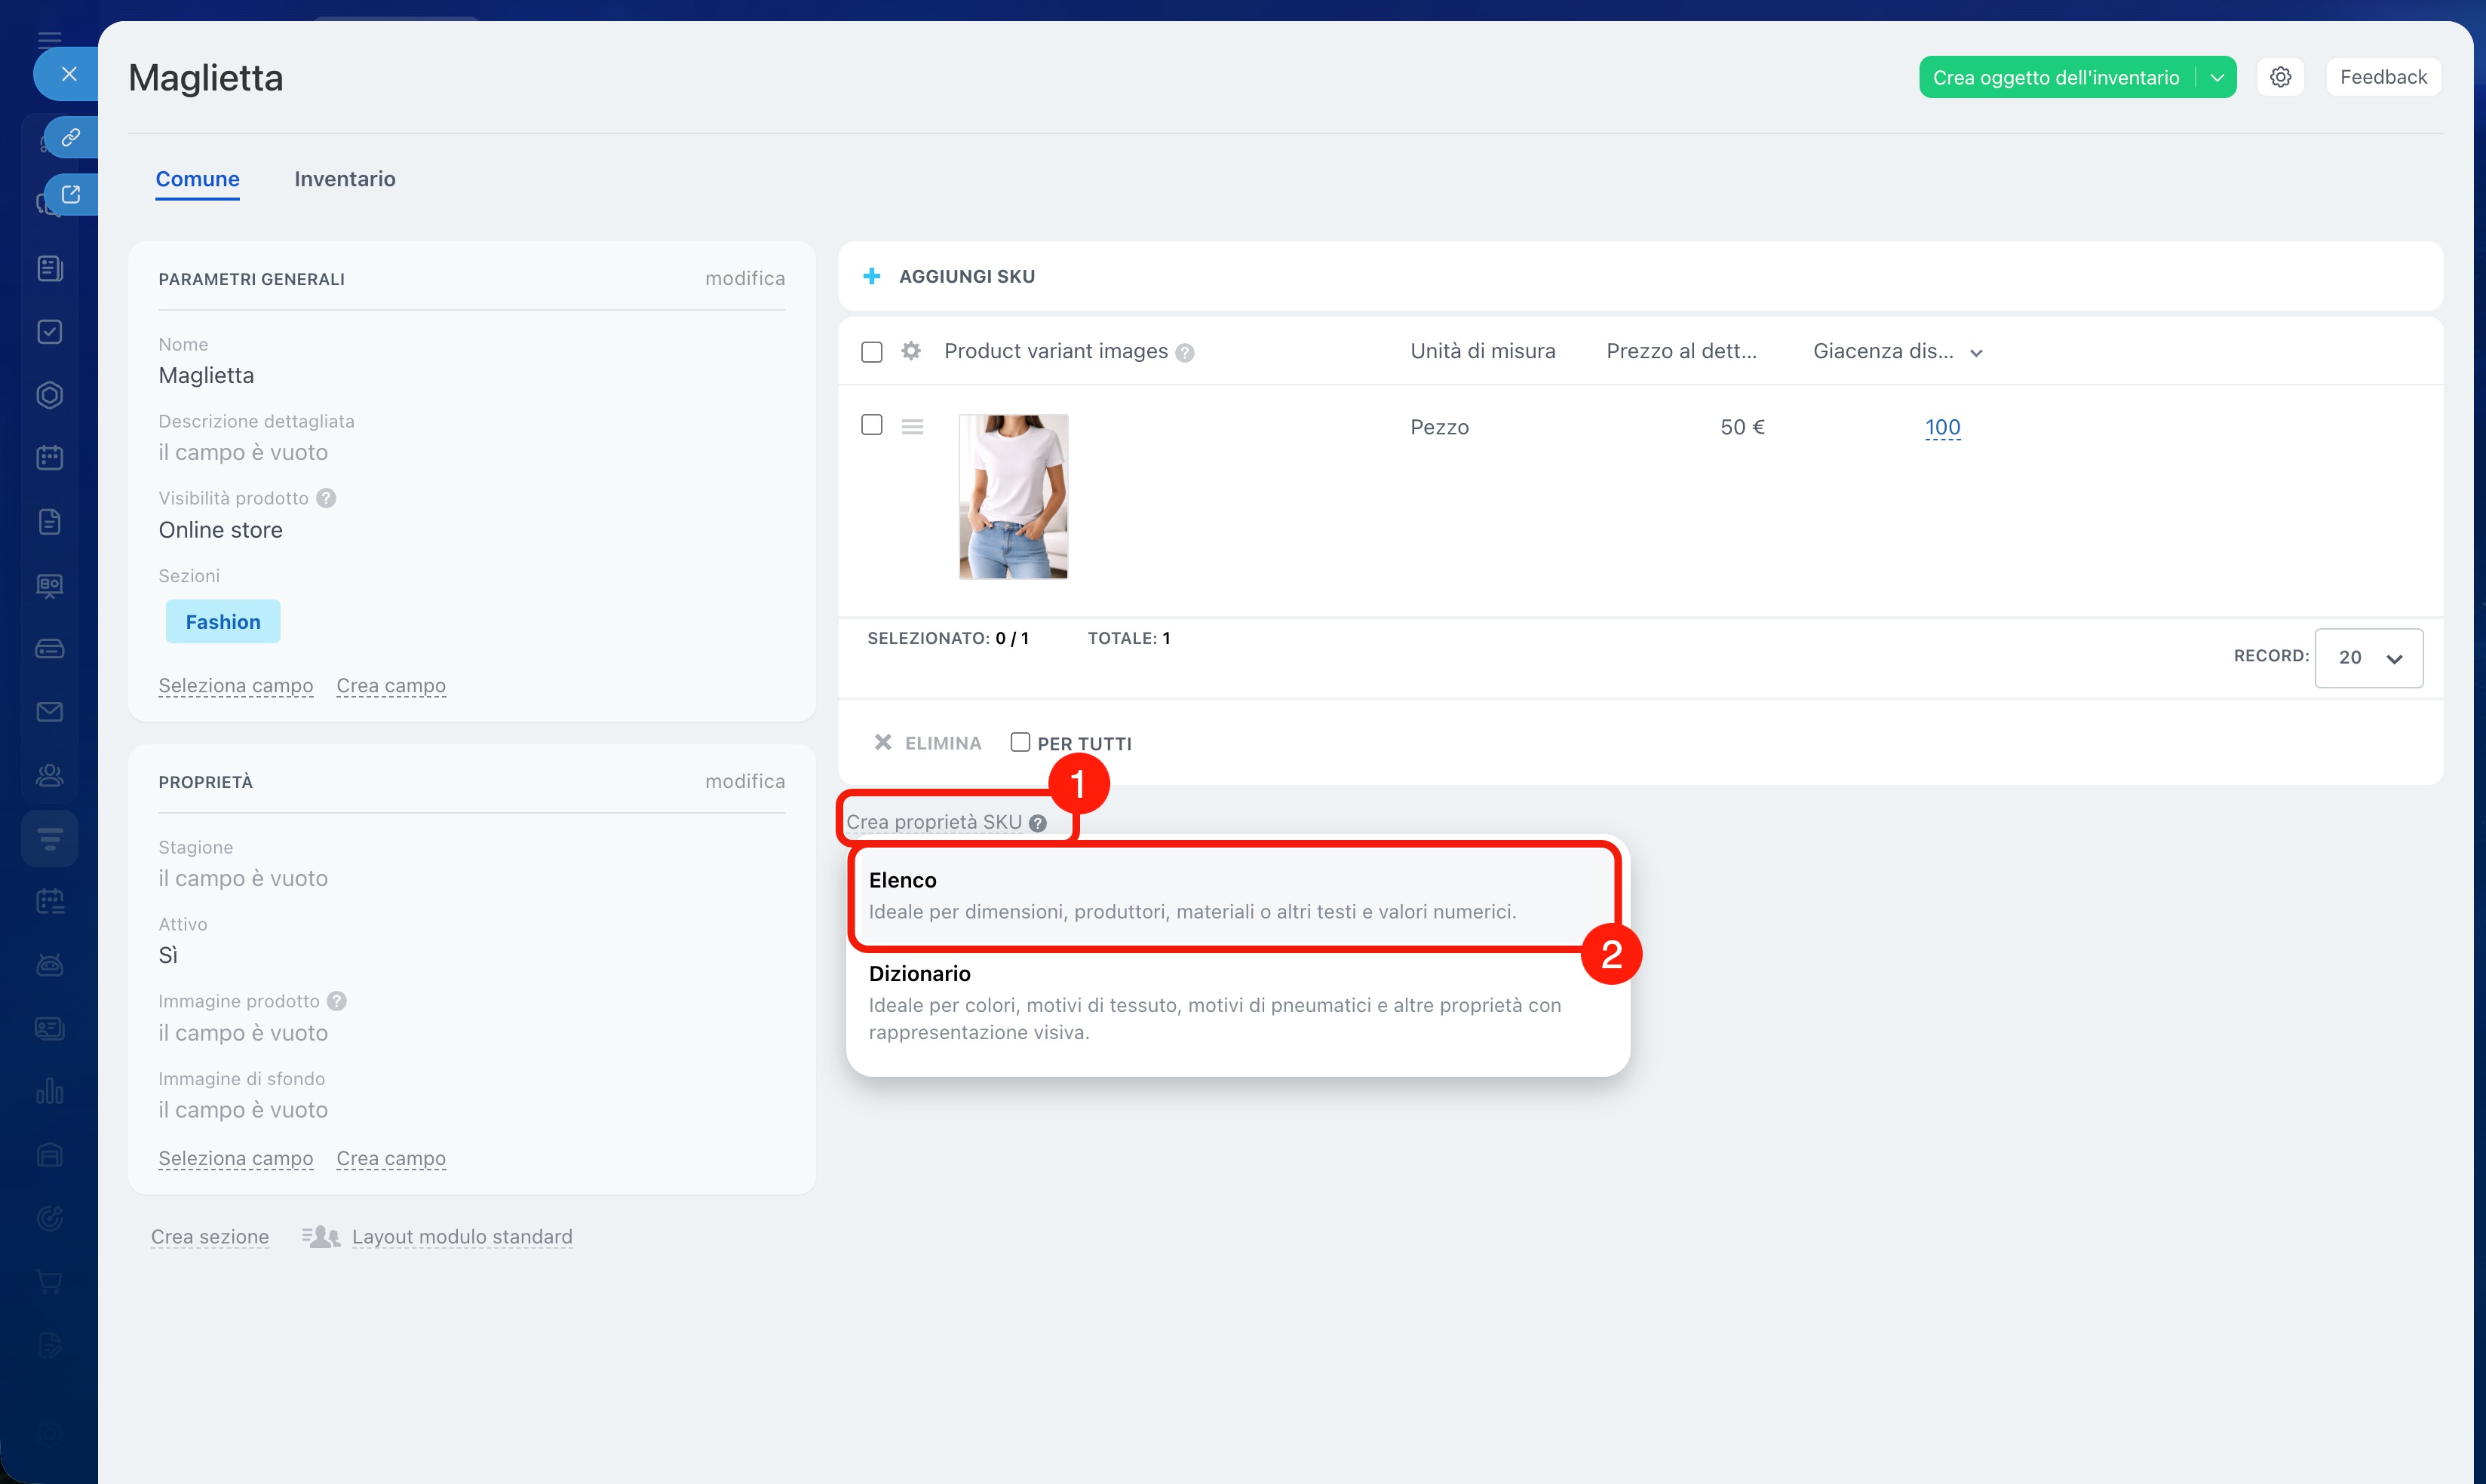Viewport: 2486px width, 1484px height.
Task: Tick the select-all checkbox in the SKU header
Action: click(871, 352)
